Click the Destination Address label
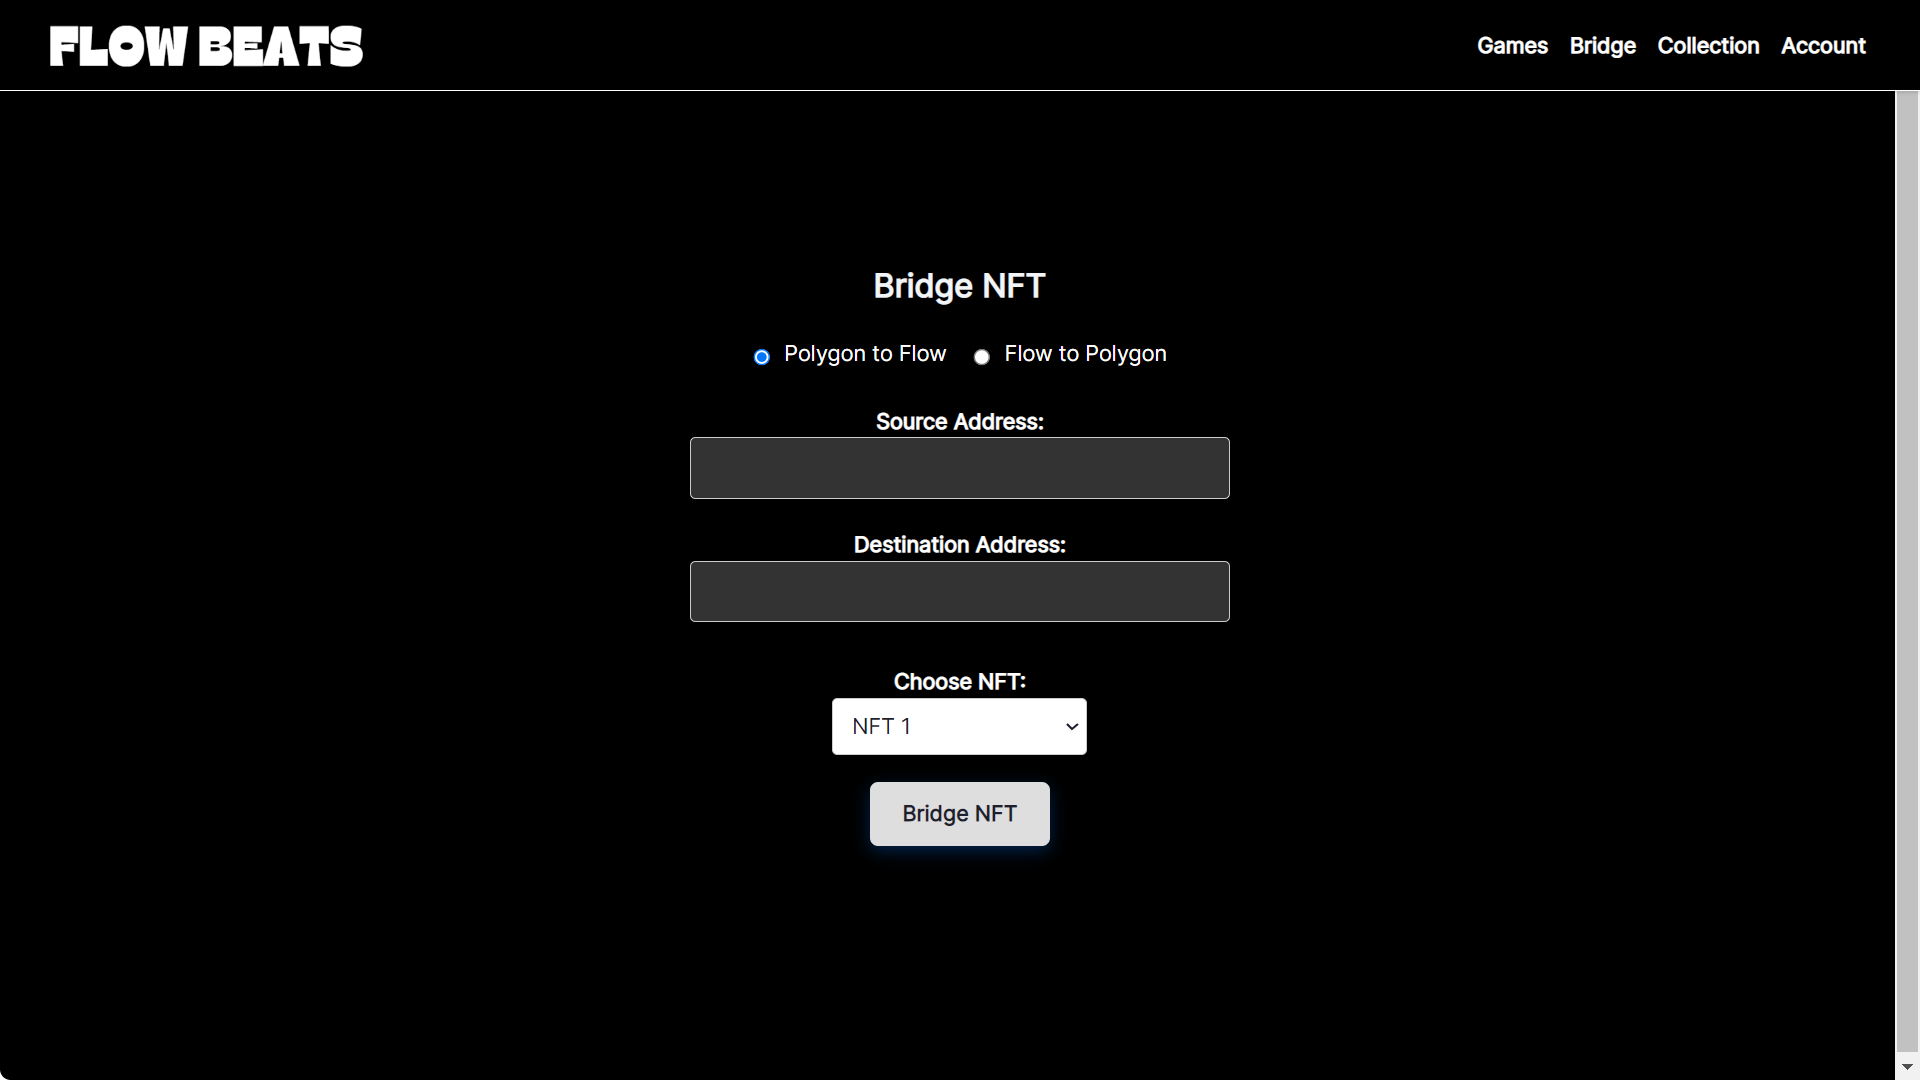Screen dimensions: 1920x1080 (x=959, y=545)
